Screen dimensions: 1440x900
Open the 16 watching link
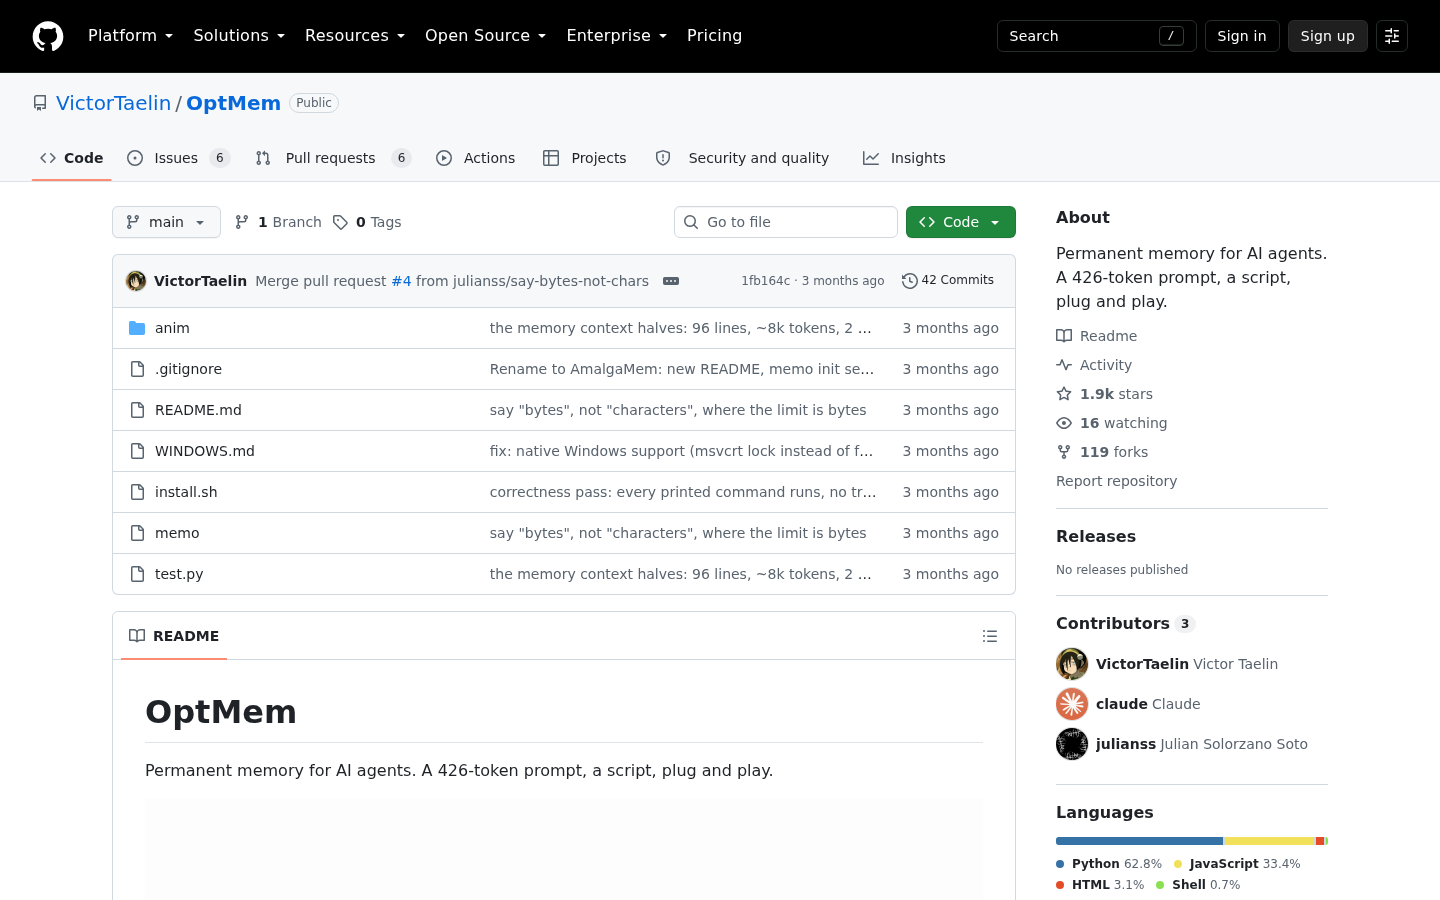tap(1112, 423)
